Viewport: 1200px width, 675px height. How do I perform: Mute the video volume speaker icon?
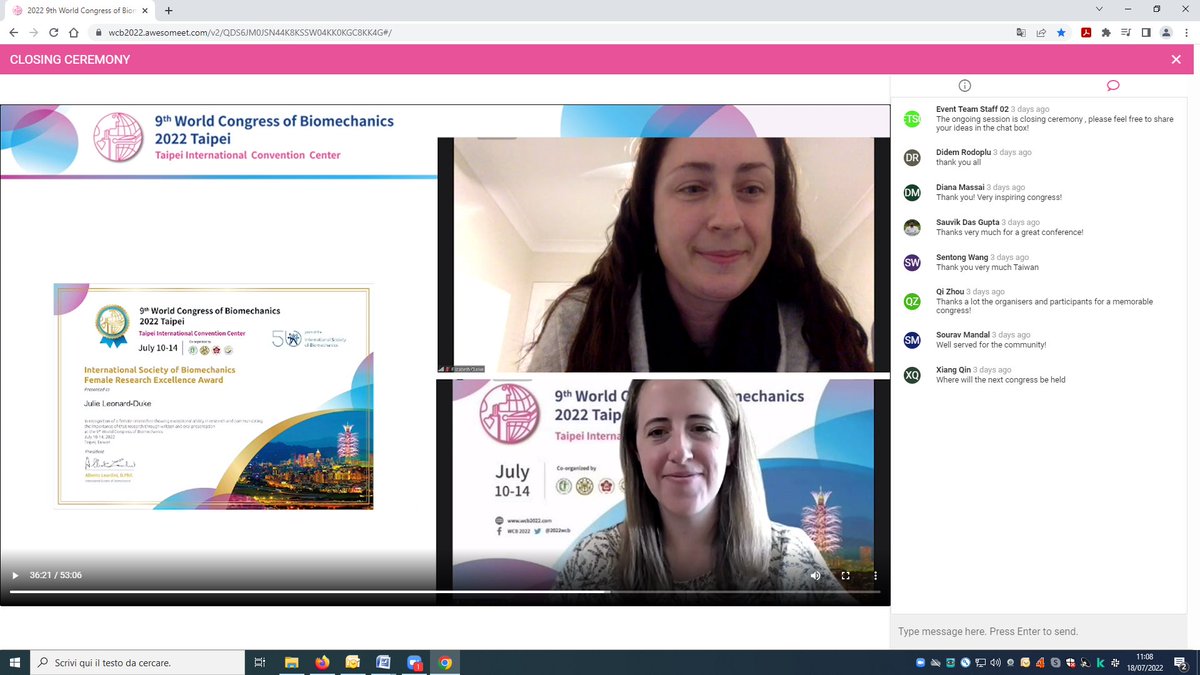tap(815, 575)
